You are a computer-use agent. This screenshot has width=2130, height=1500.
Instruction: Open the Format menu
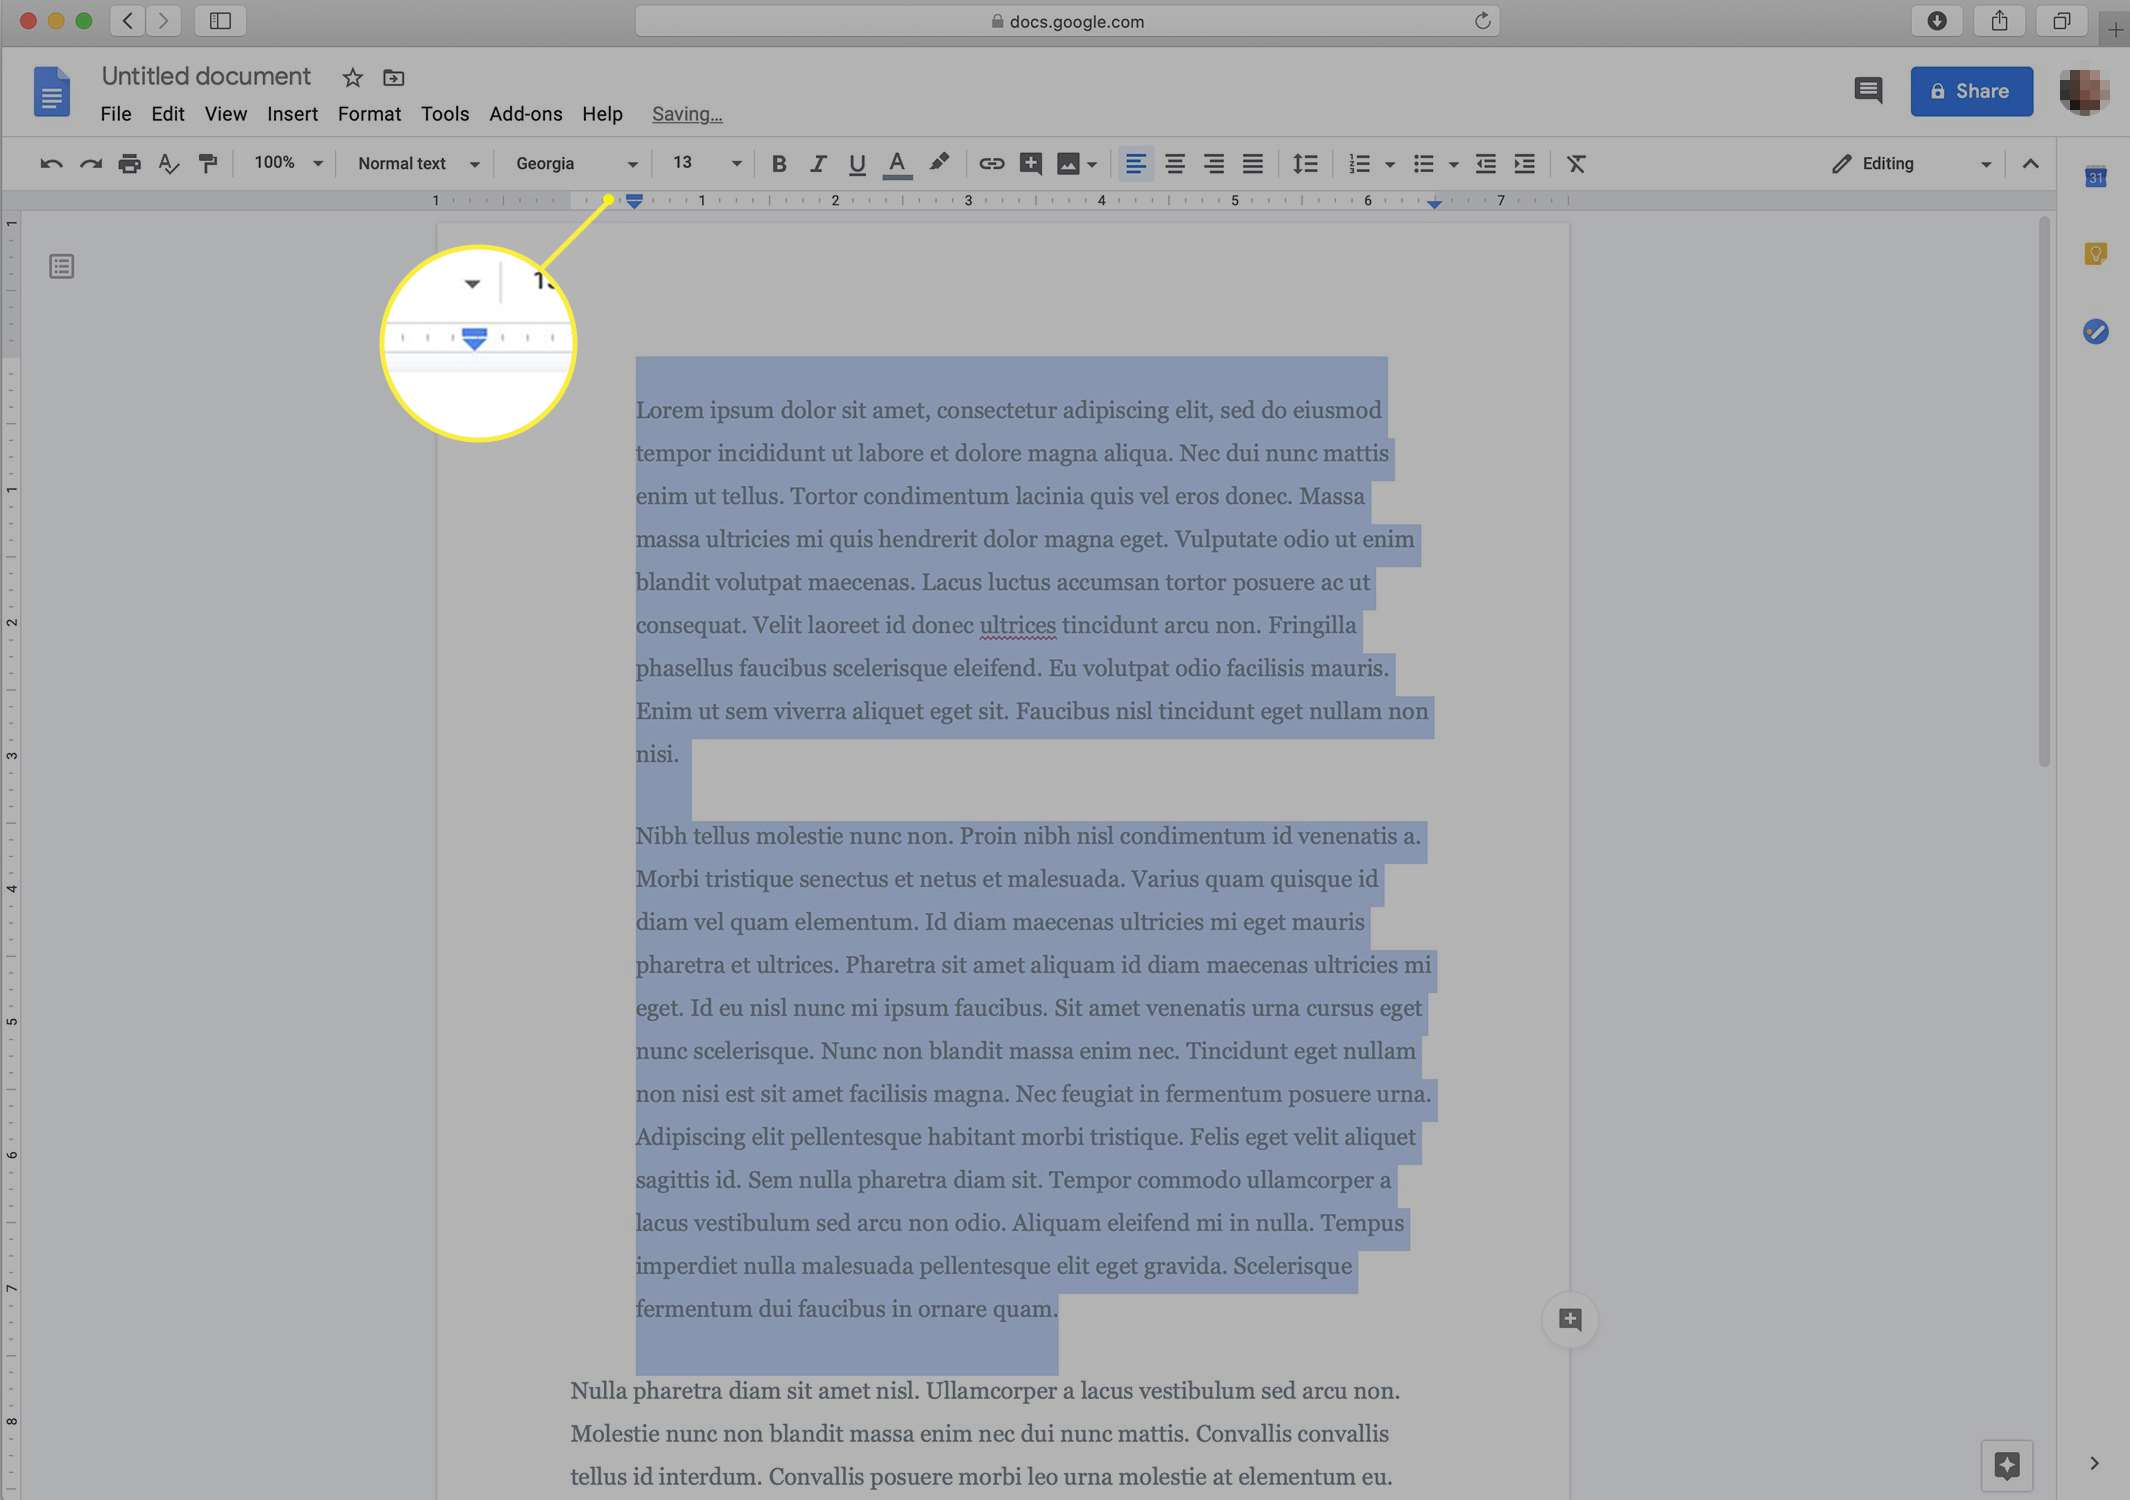pos(369,114)
